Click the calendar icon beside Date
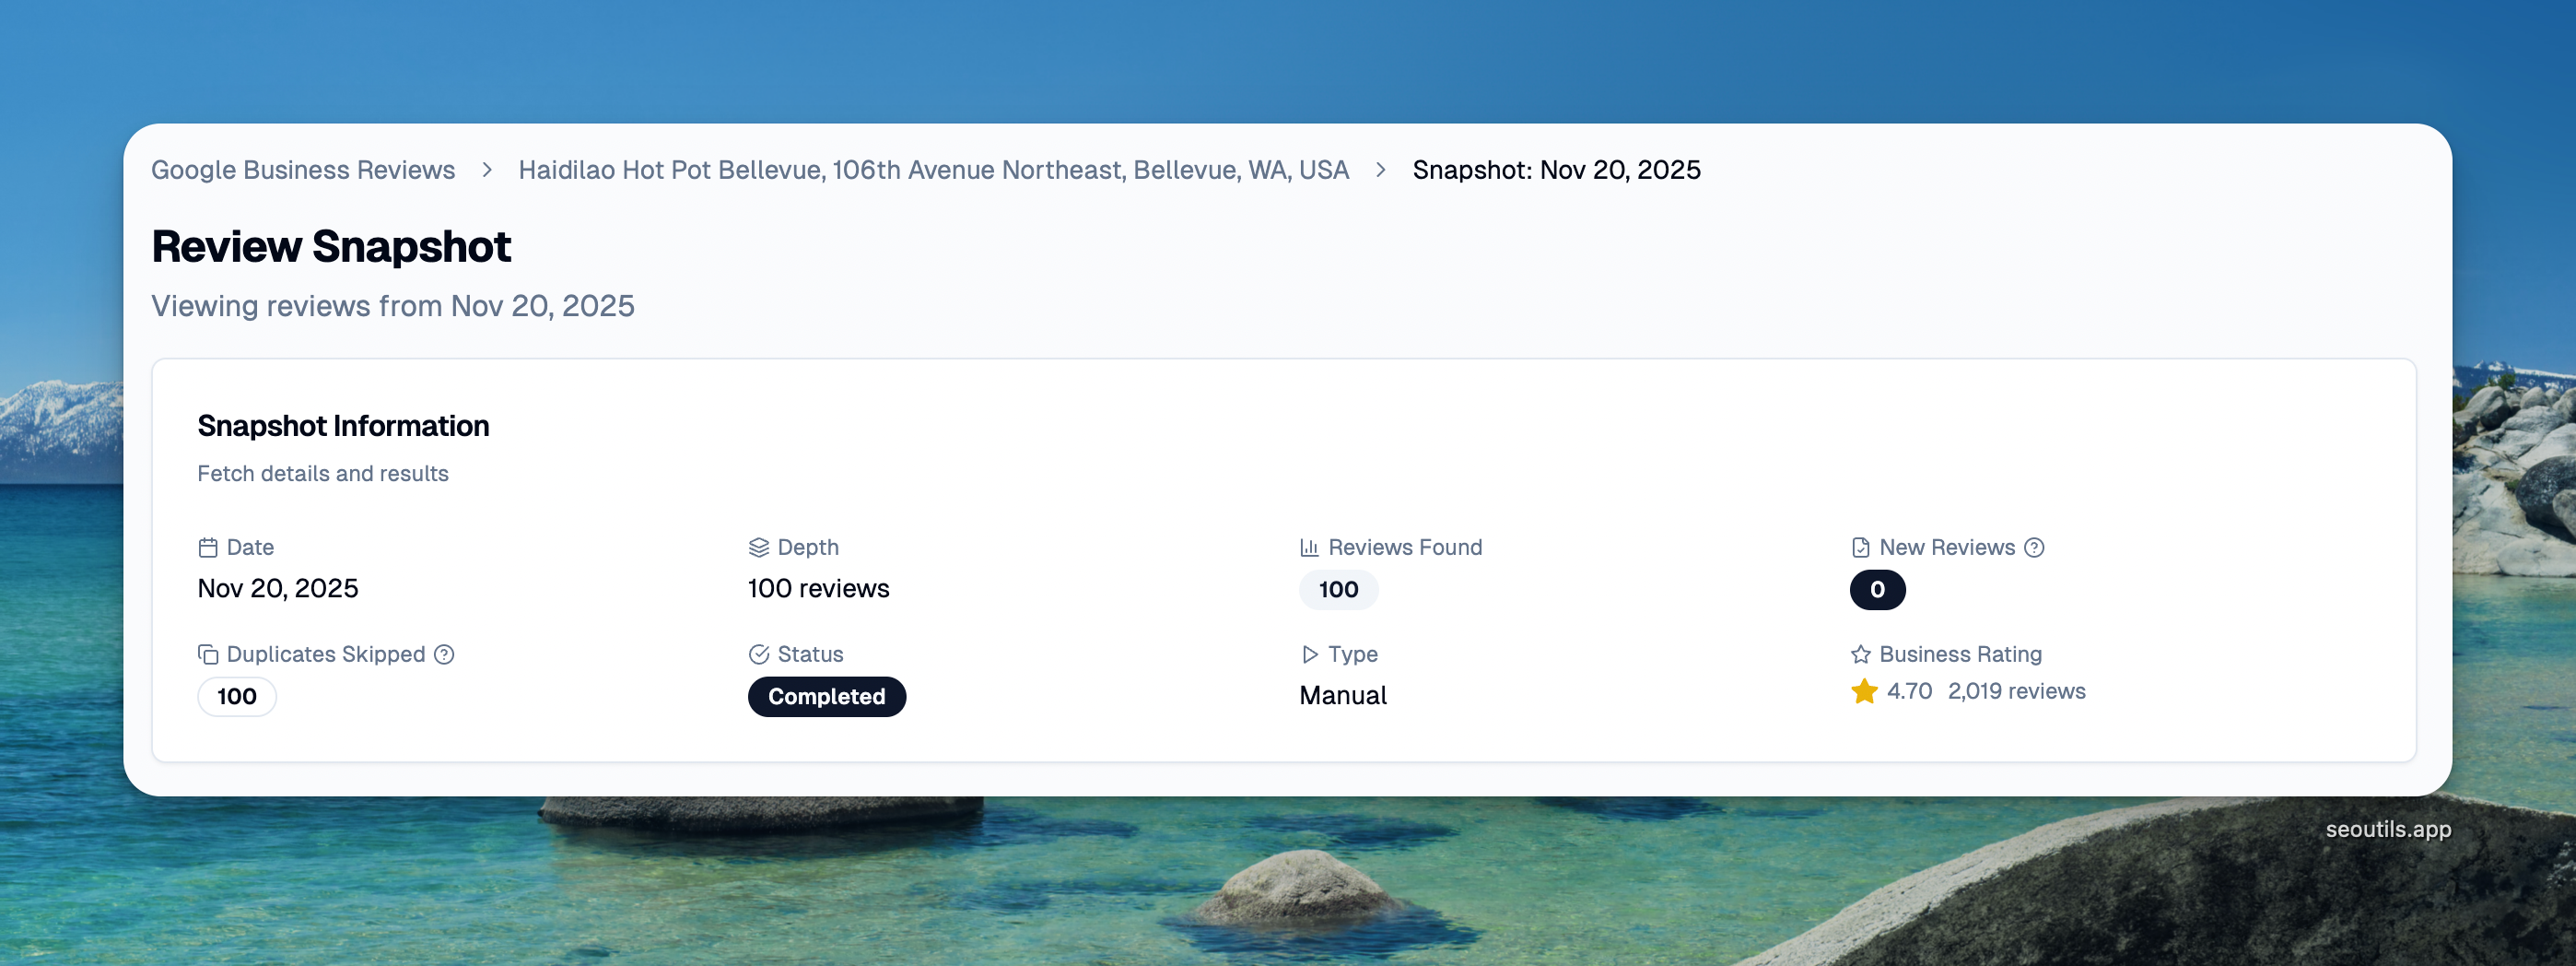This screenshot has height=966, width=2576. pos(208,547)
